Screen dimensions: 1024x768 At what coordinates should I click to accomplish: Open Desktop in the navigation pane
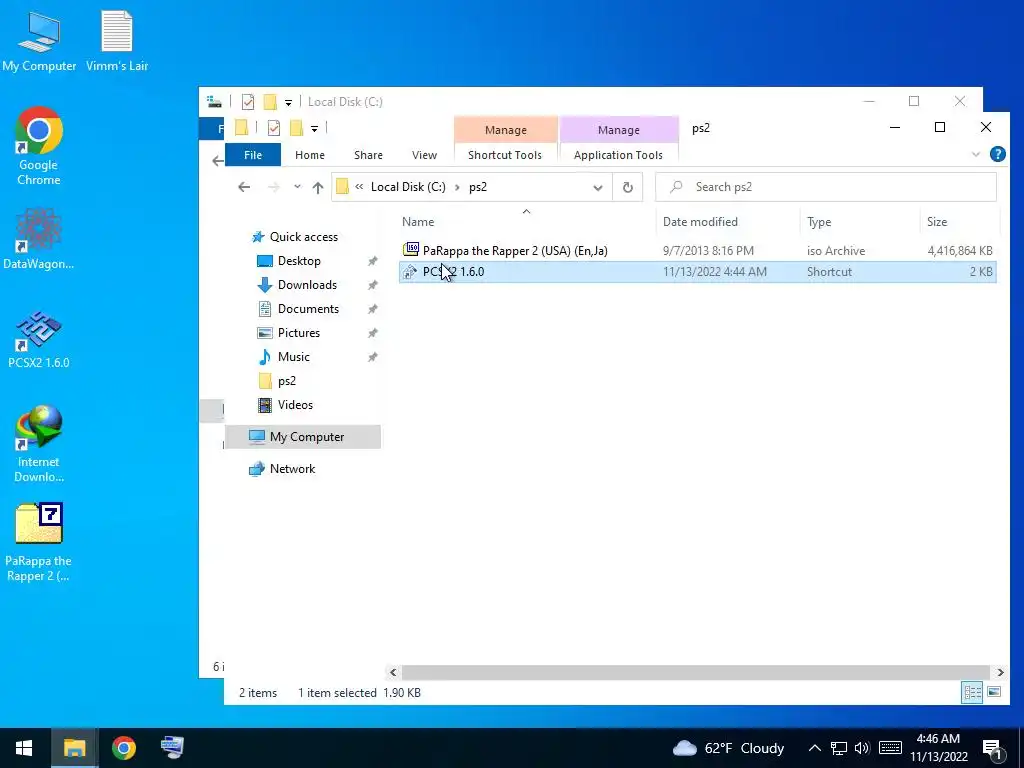coord(299,261)
